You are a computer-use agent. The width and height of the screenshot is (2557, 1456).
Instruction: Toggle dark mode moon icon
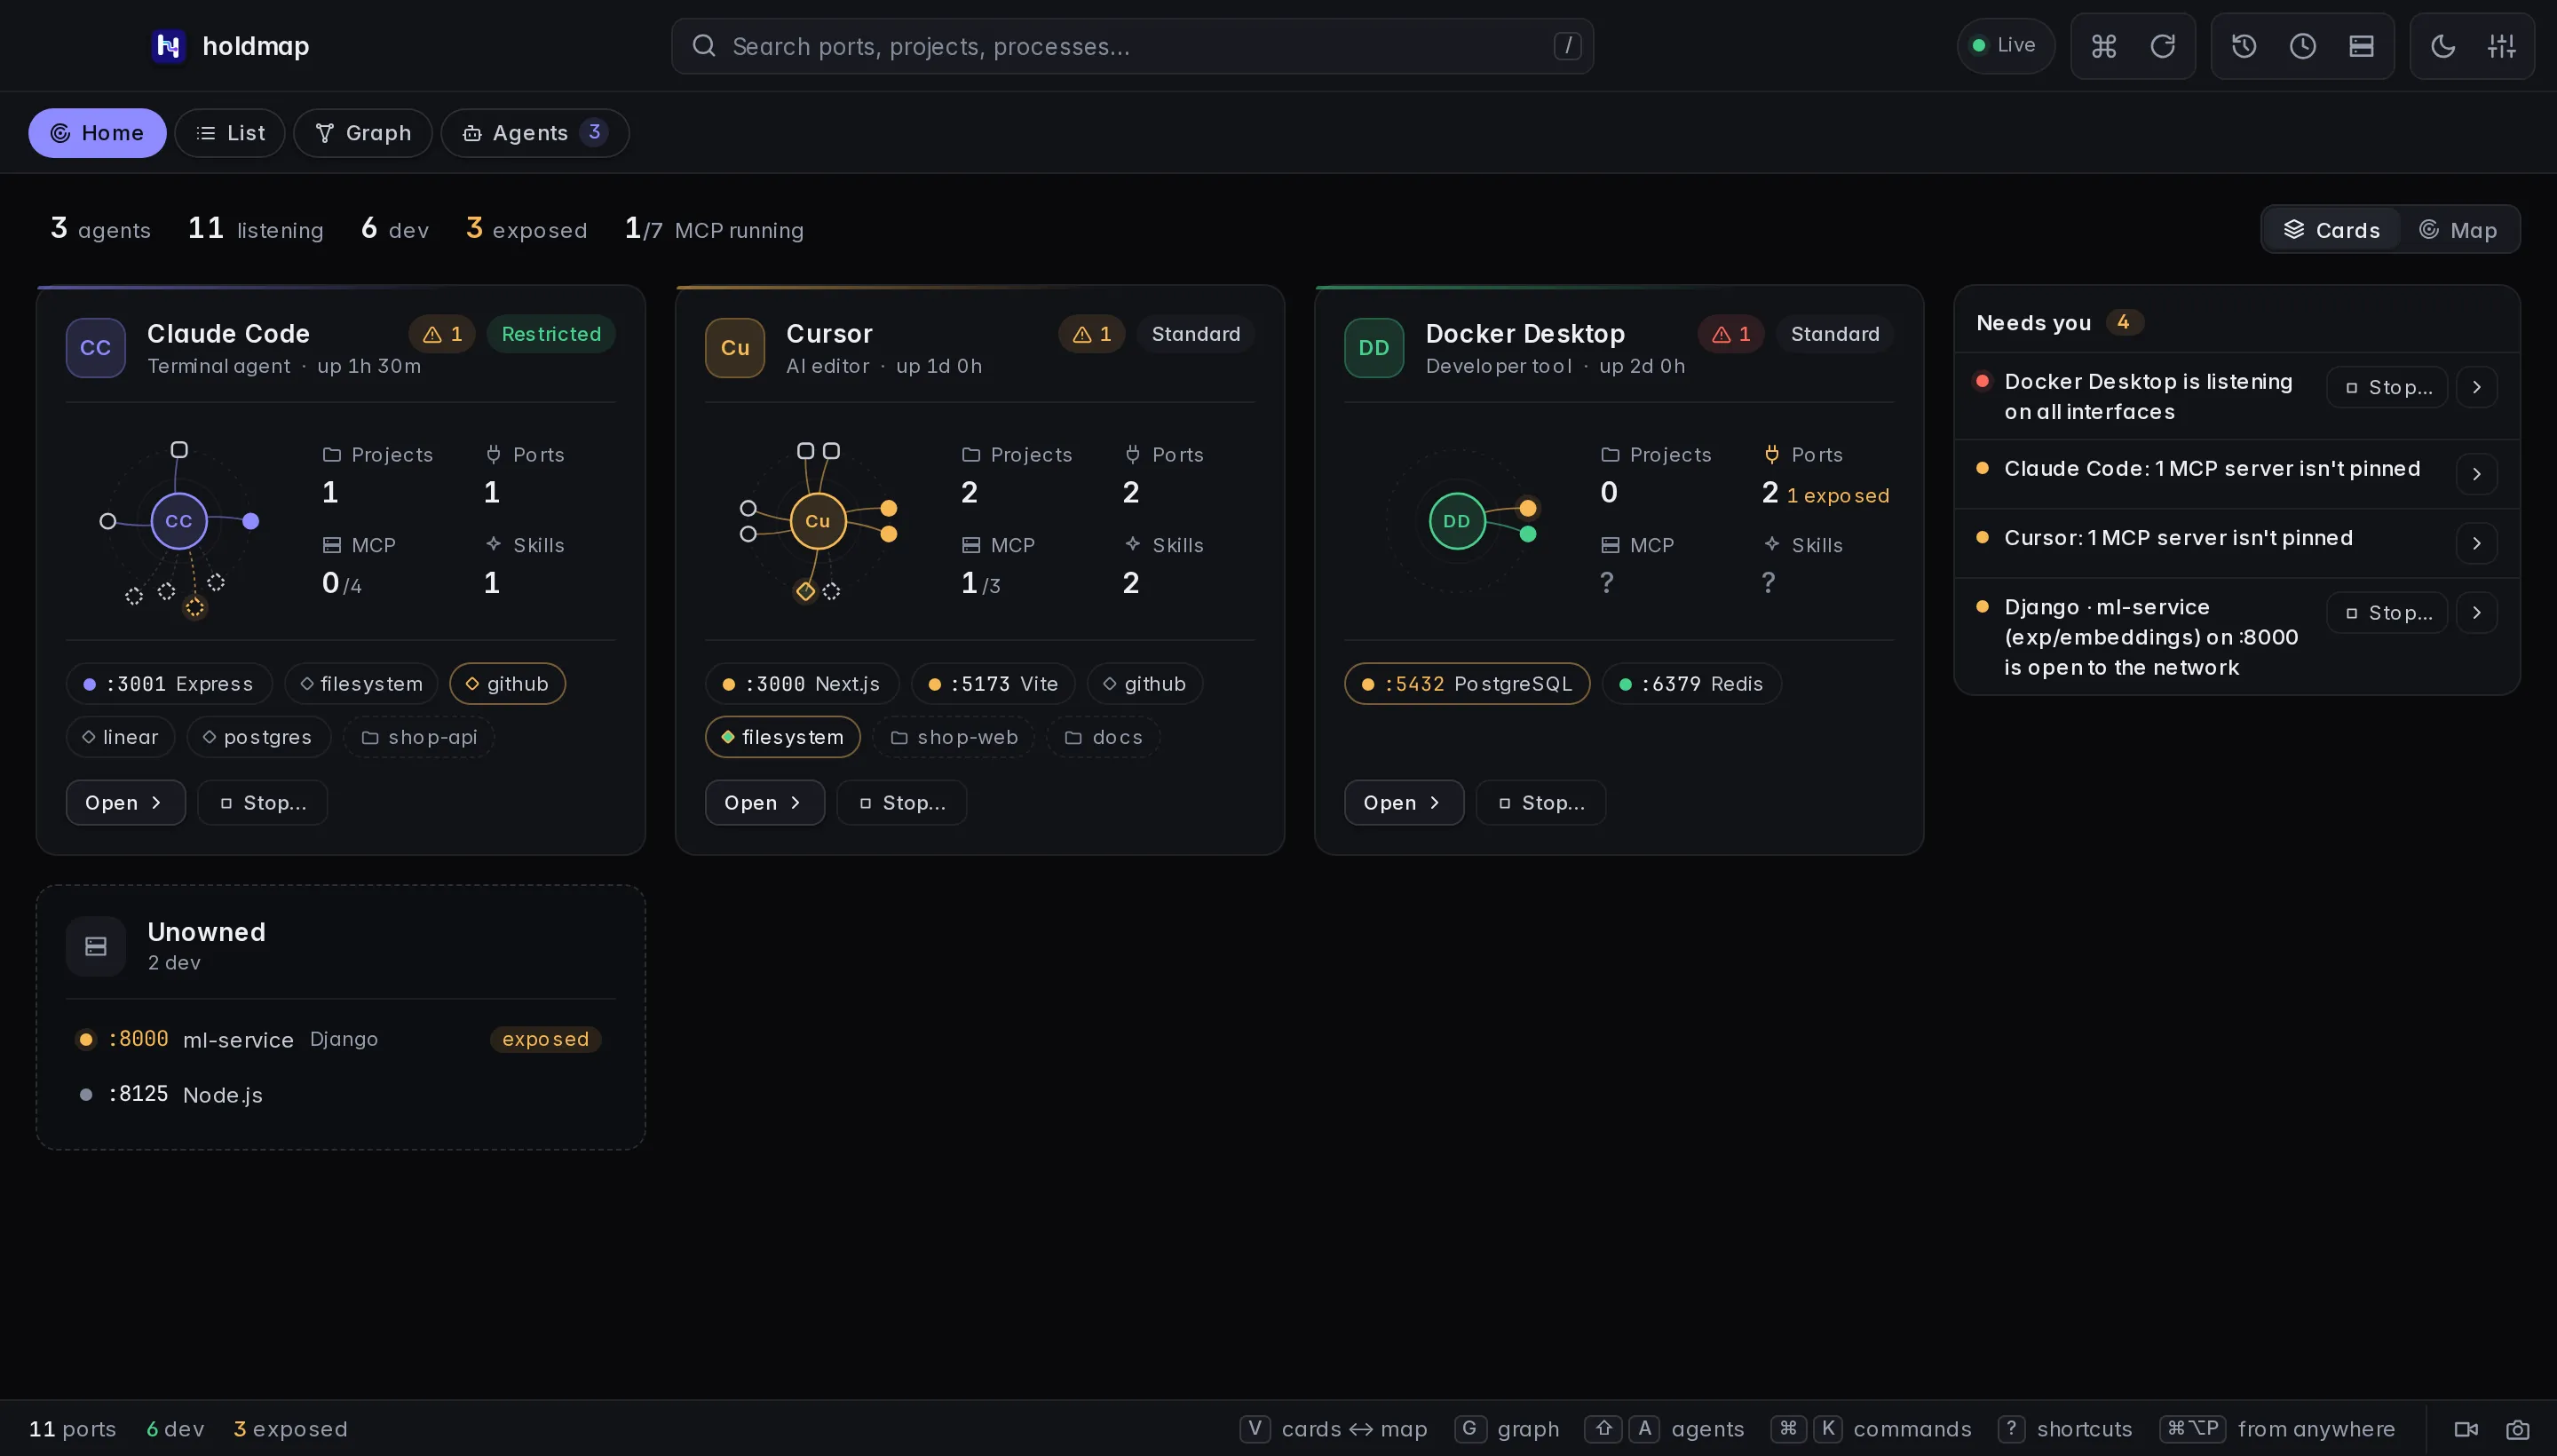pos(2442,46)
